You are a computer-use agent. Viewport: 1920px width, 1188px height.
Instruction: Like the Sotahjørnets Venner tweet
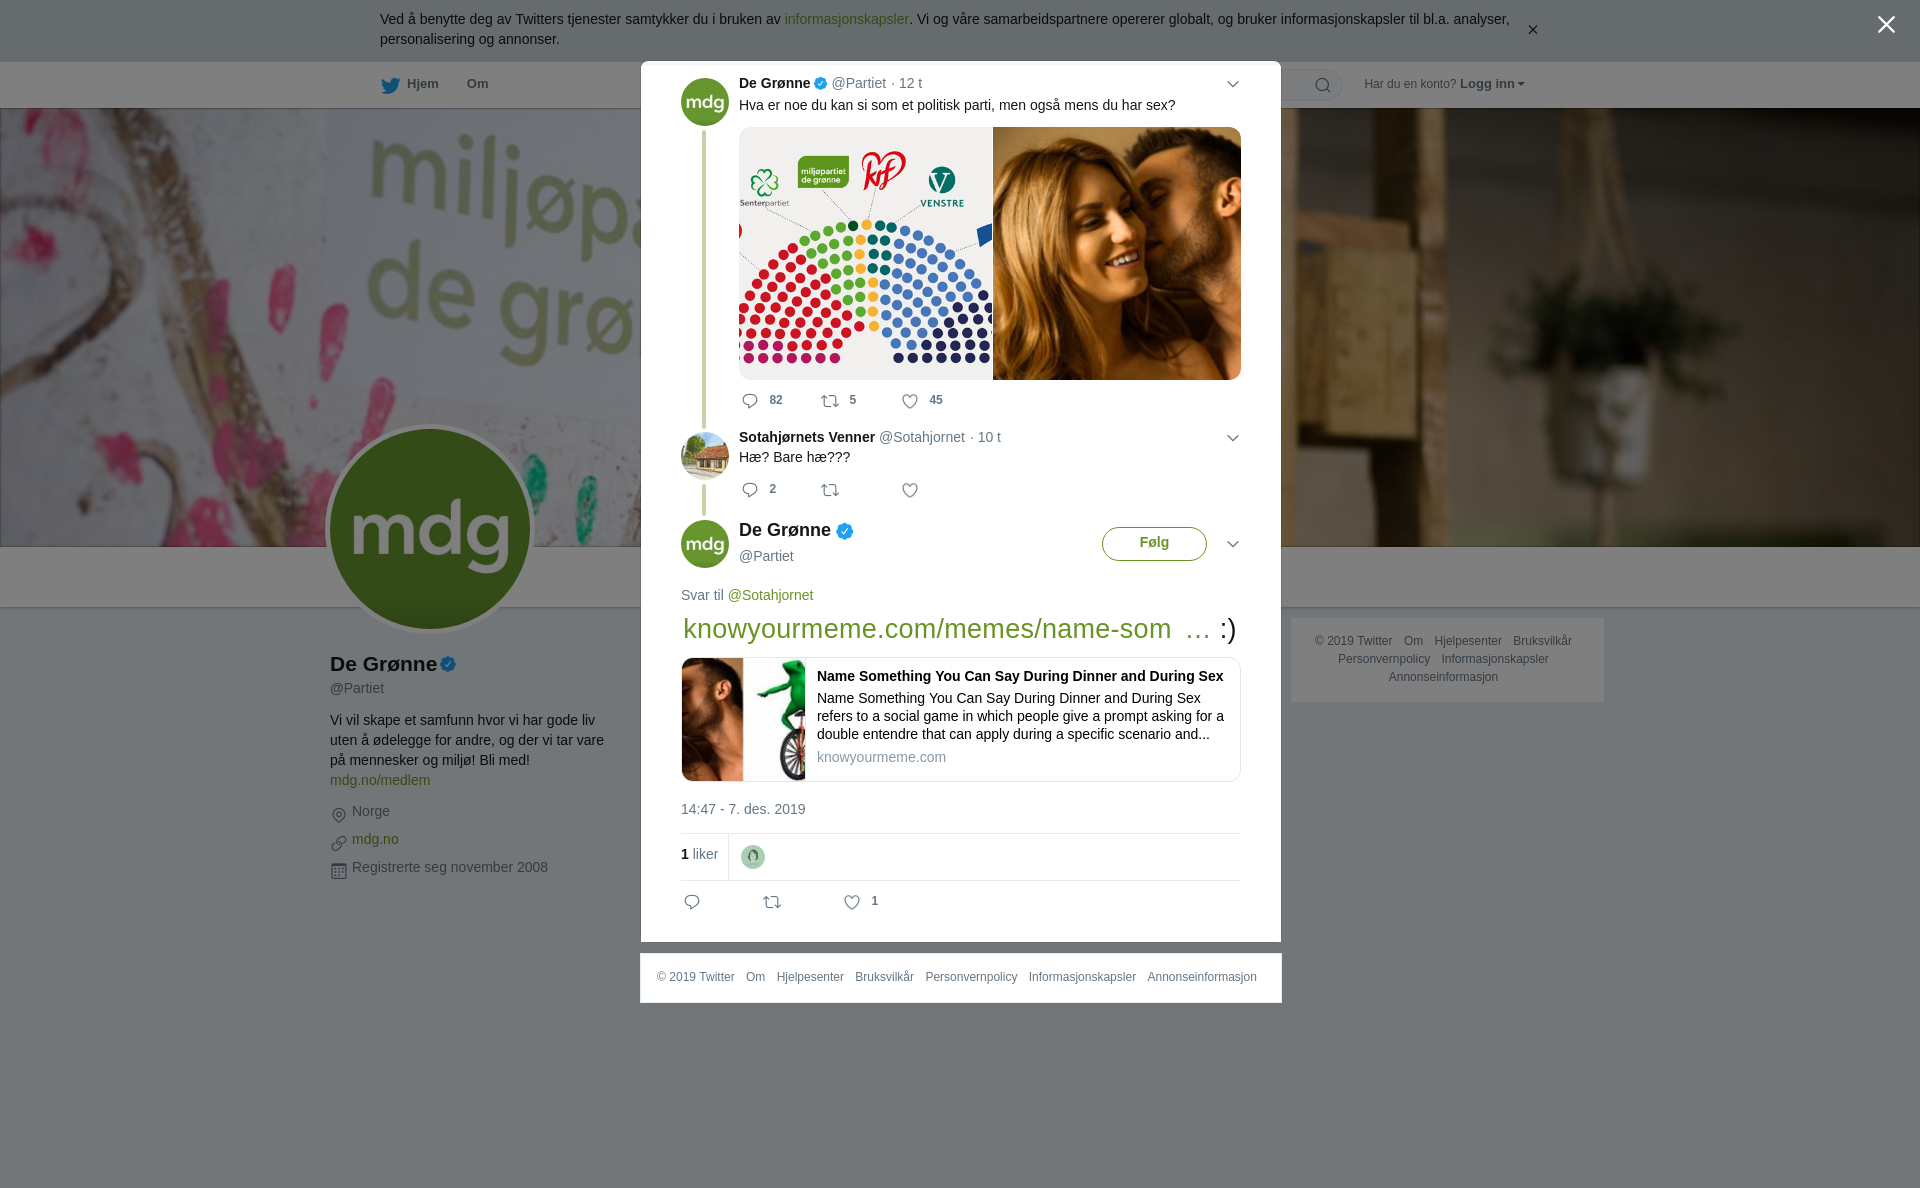pos(910,490)
